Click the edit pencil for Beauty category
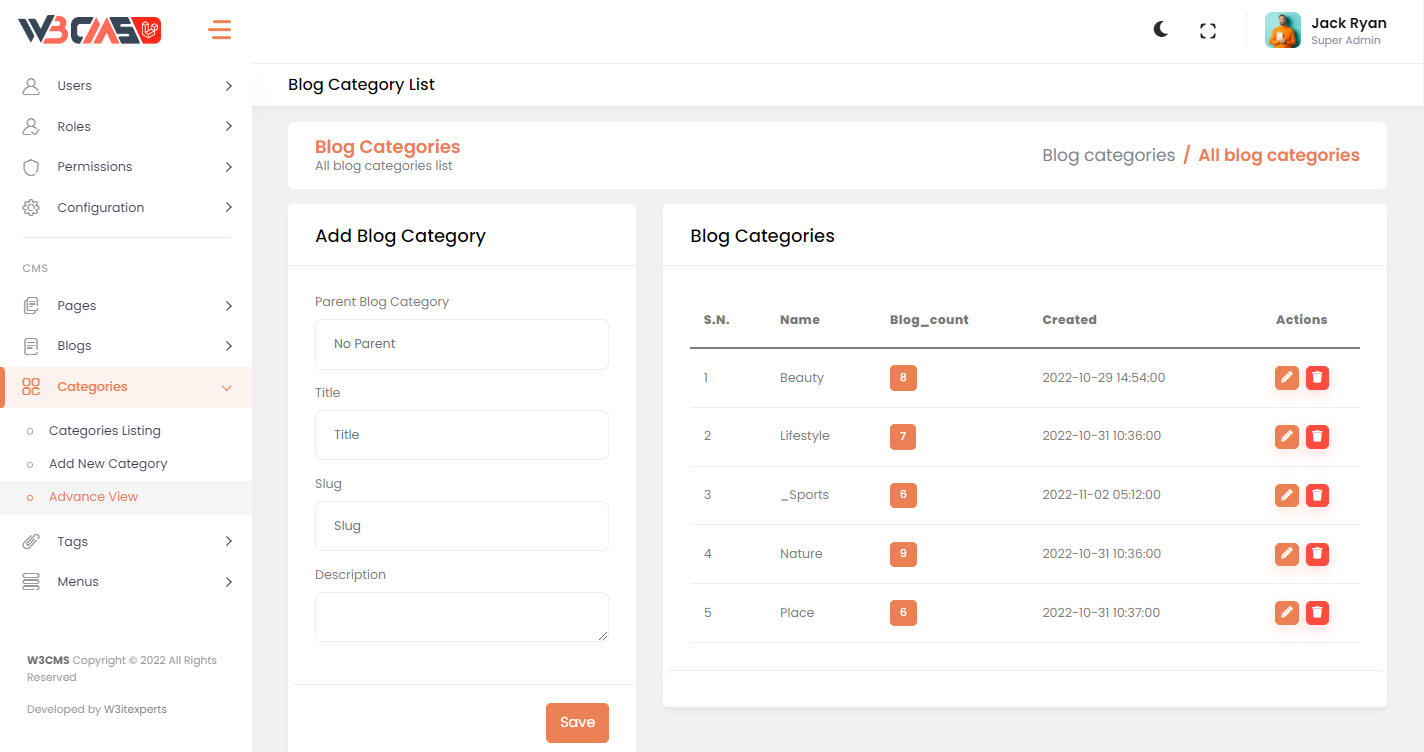Viewport: 1424px width, 752px height. [1287, 378]
